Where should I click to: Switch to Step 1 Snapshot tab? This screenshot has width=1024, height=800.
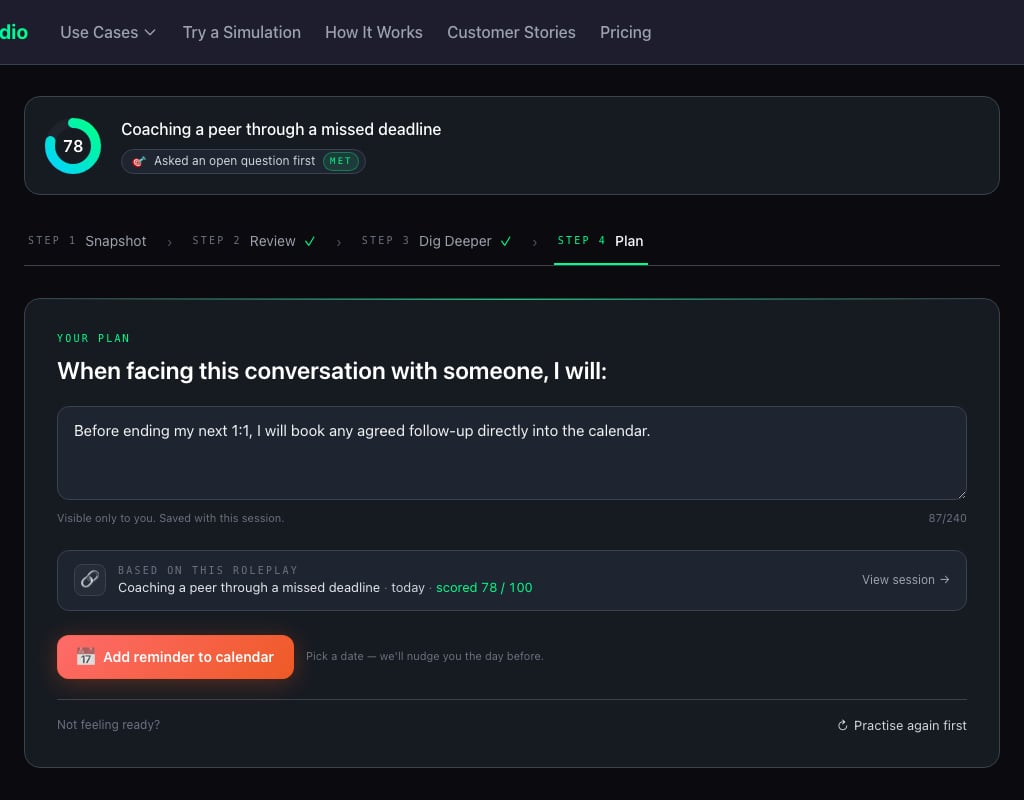point(87,241)
